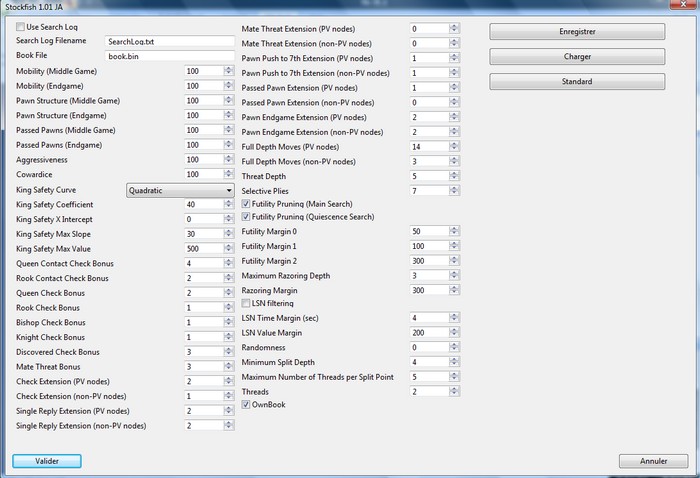
Task: Increase Threads value with spinner arrow
Action: click(x=454, y=388)
